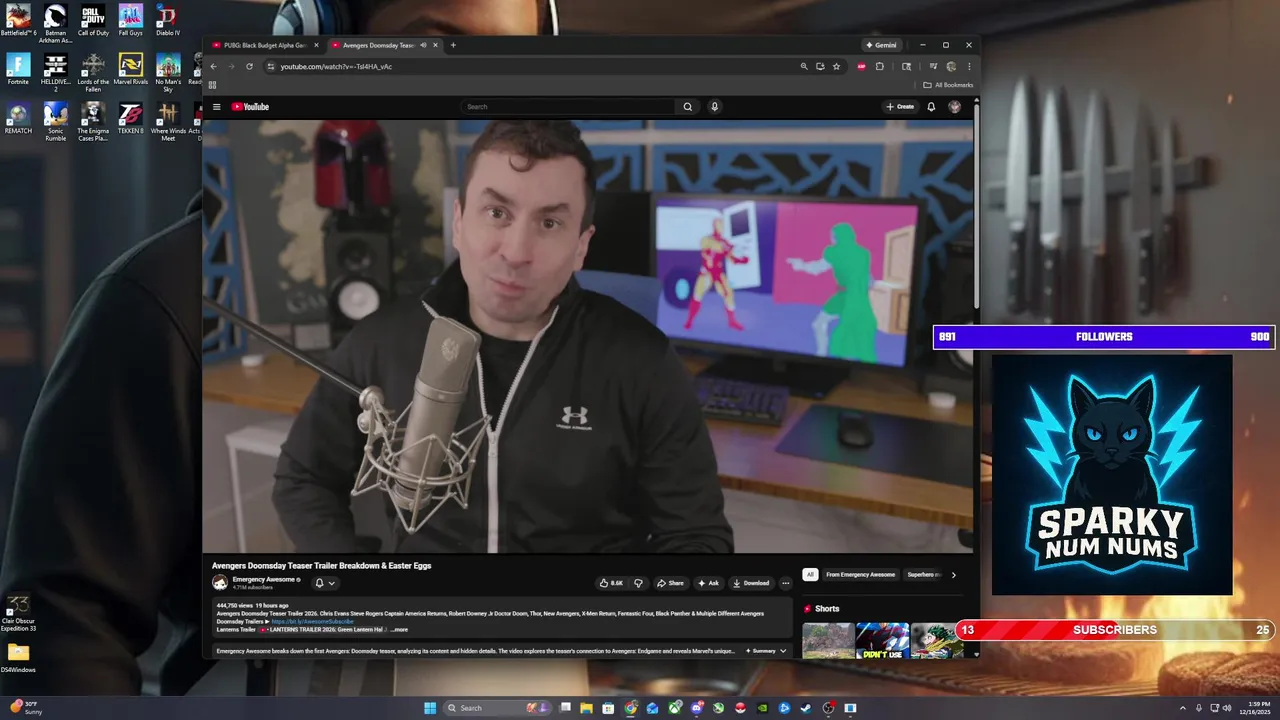This screenshot has width=1280, height=720.
Task: Launch Fortnite desktop shortcut
Action: click(x=18, y=70)
